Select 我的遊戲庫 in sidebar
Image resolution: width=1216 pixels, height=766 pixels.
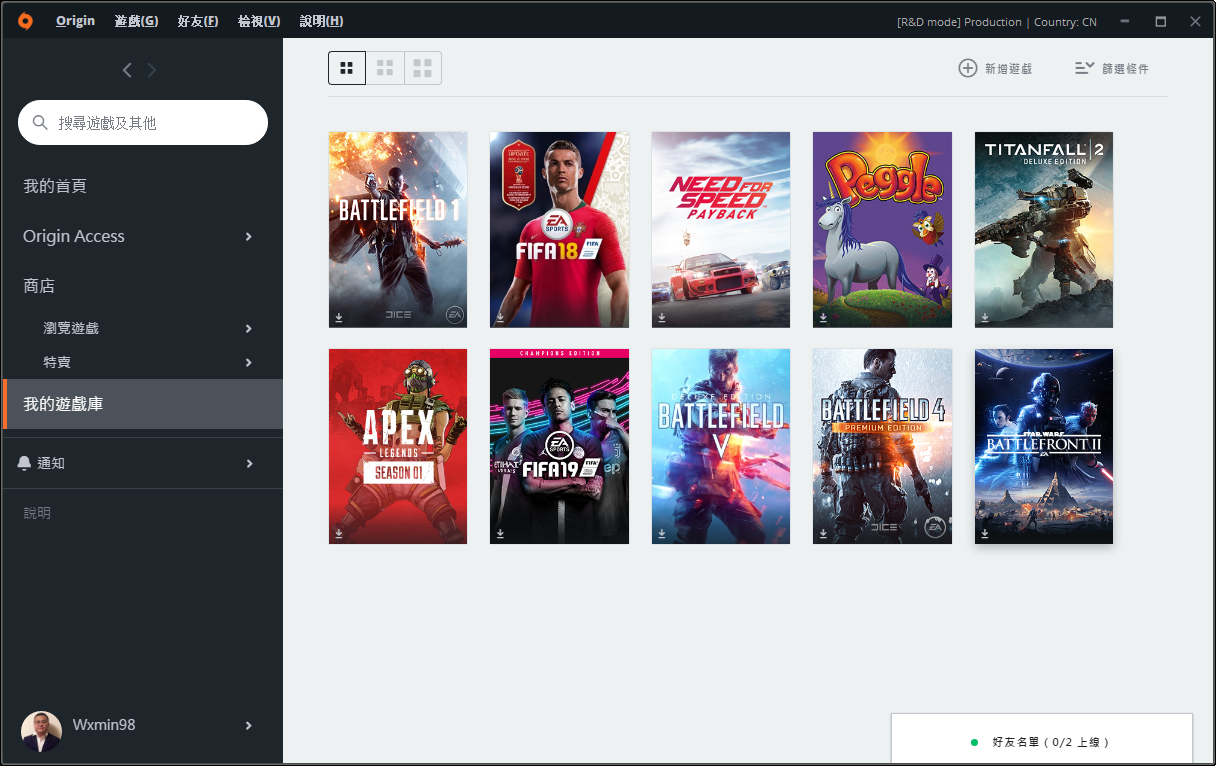coord(143,404)
